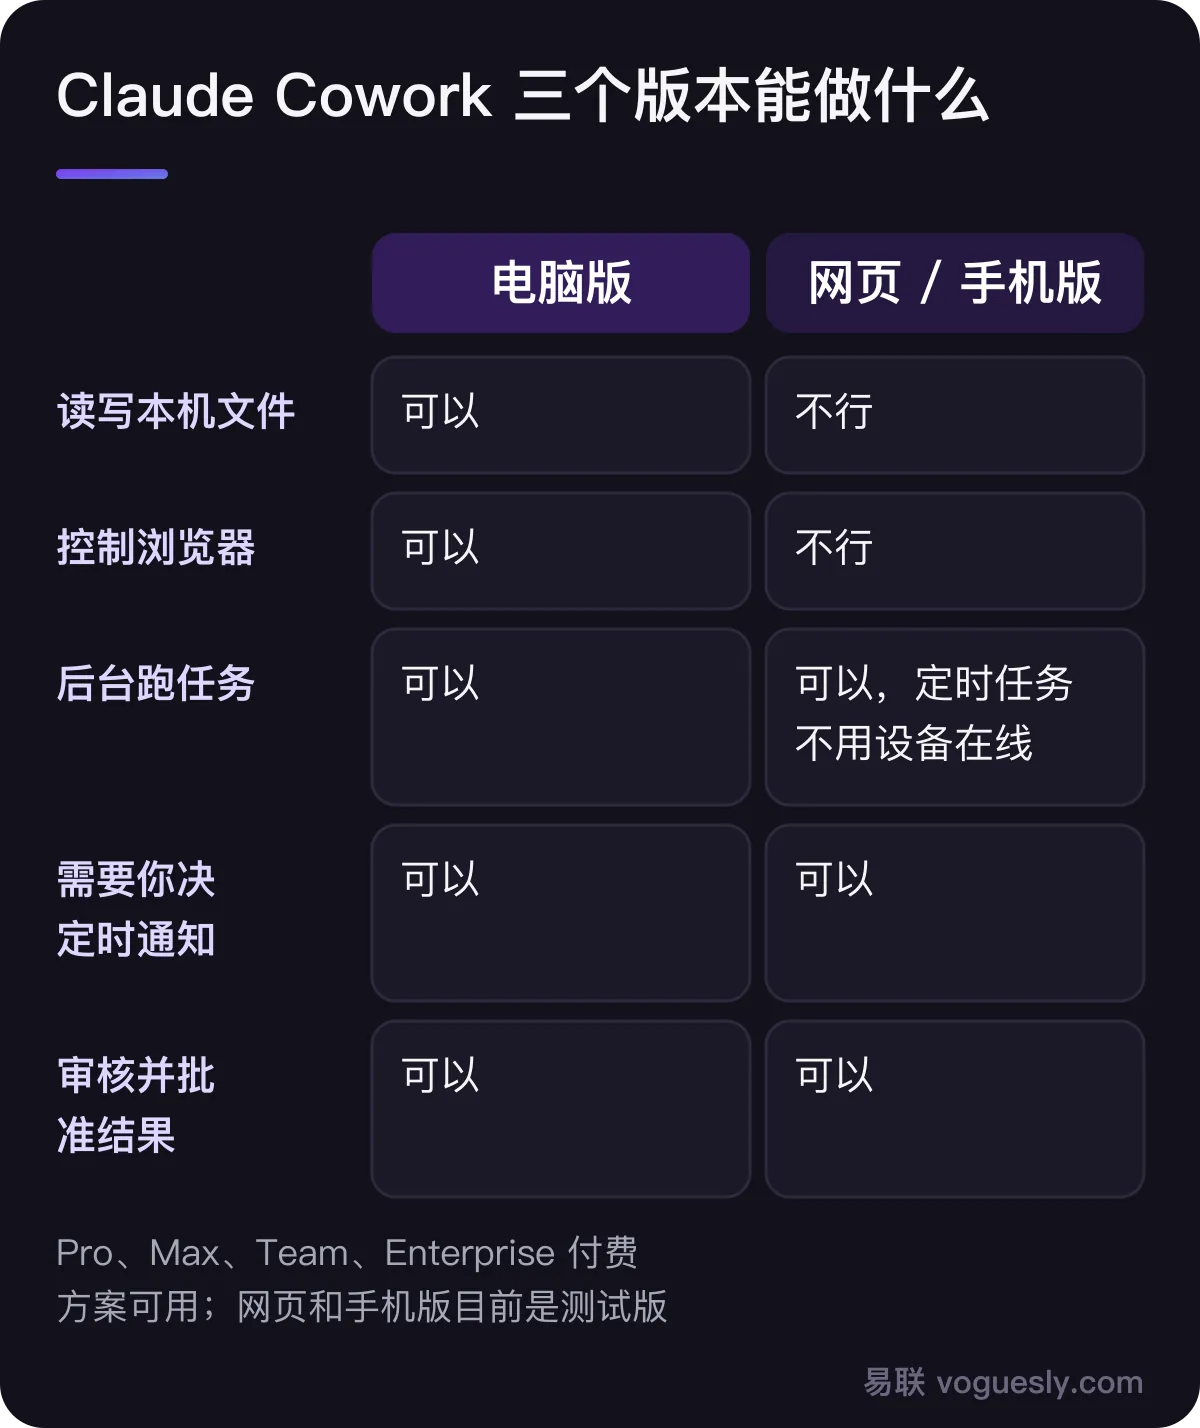Click 不行 cell for 读写本机文件 under 网页/手机版
This screenshot has width=1200, height=1428.
pyautogui.click(x=955, y=415)
